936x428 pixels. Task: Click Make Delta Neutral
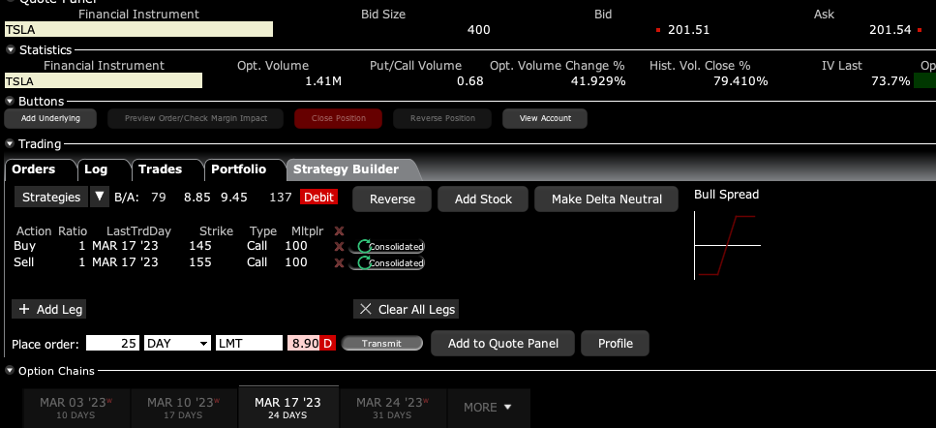tap(606, 199)
